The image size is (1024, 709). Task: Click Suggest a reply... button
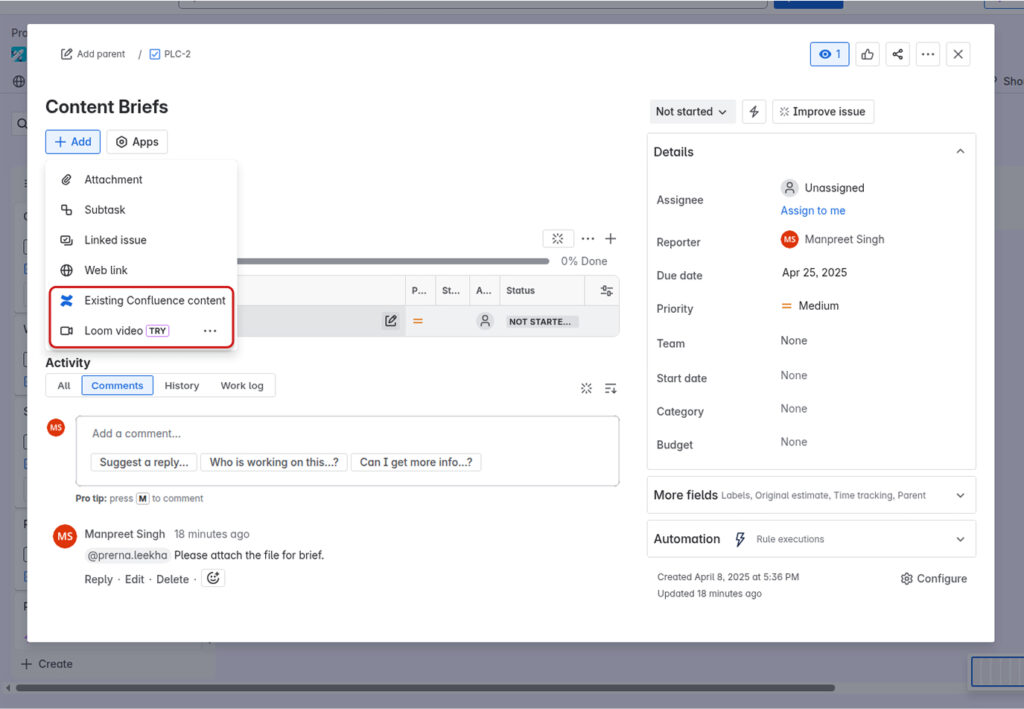[x=144, y=462]
